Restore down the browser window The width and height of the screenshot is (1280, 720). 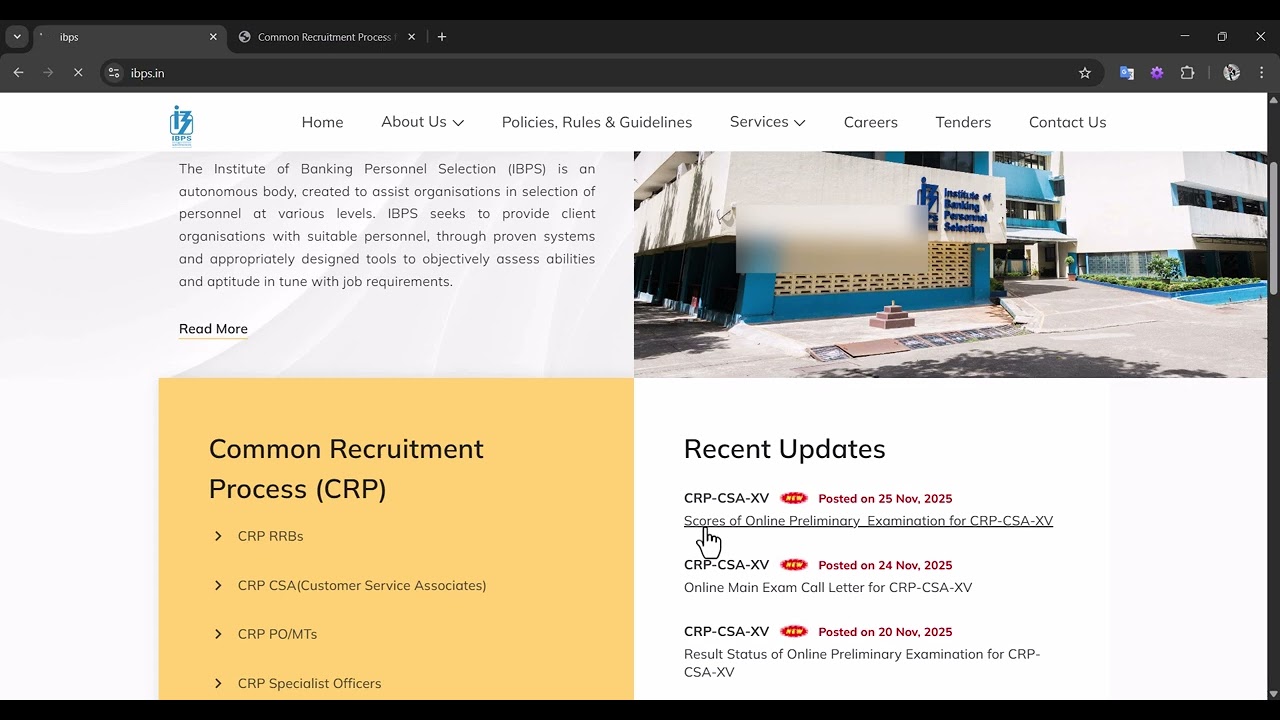1222,37
